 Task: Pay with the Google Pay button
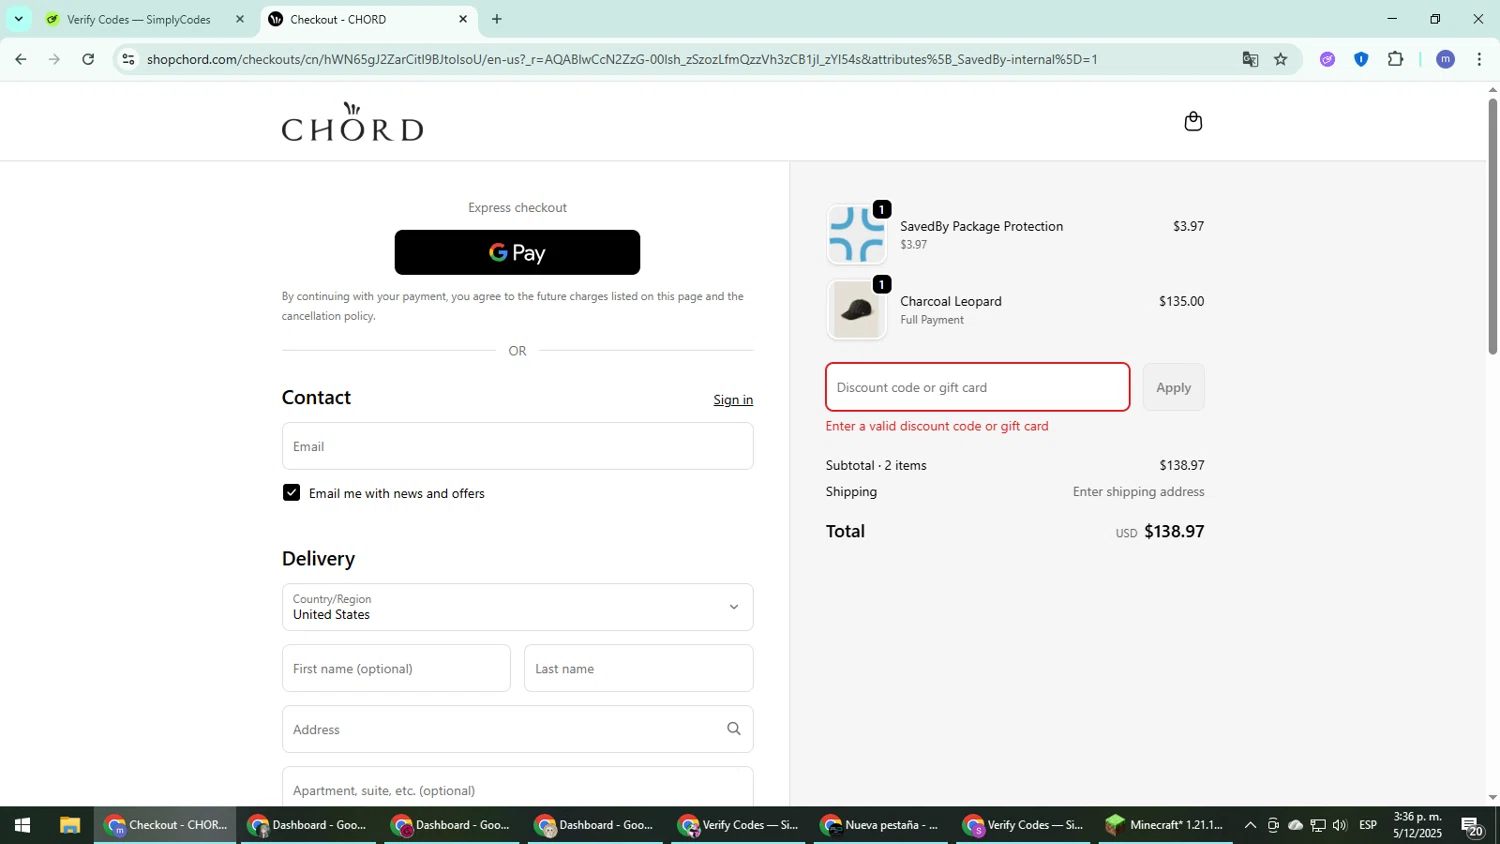point(517,253)
